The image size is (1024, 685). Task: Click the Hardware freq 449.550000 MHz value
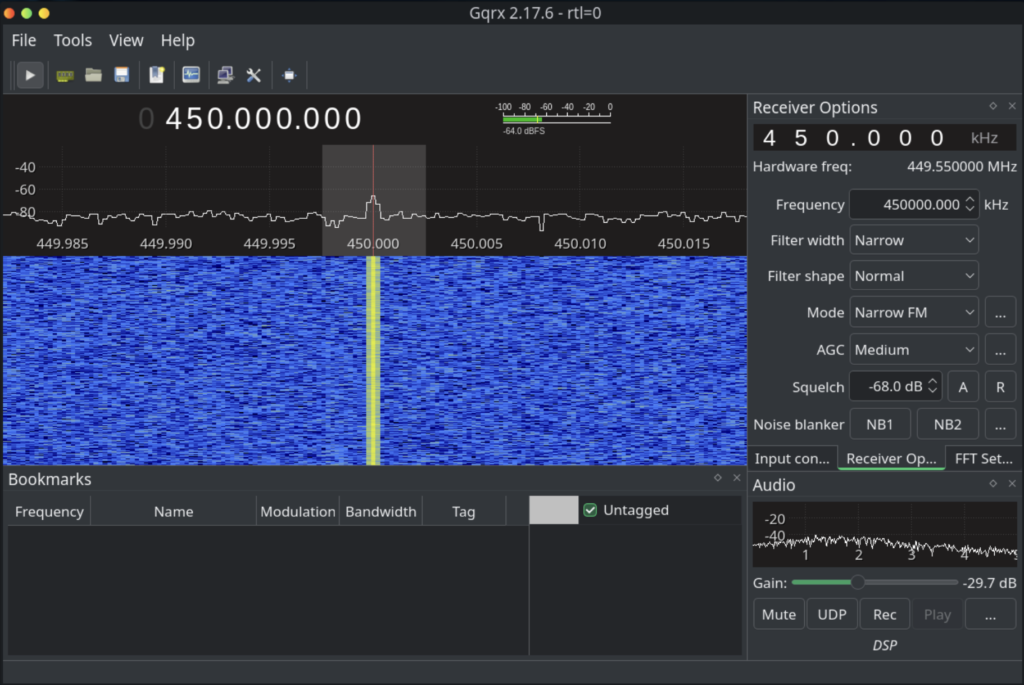[x=961, y=167]
